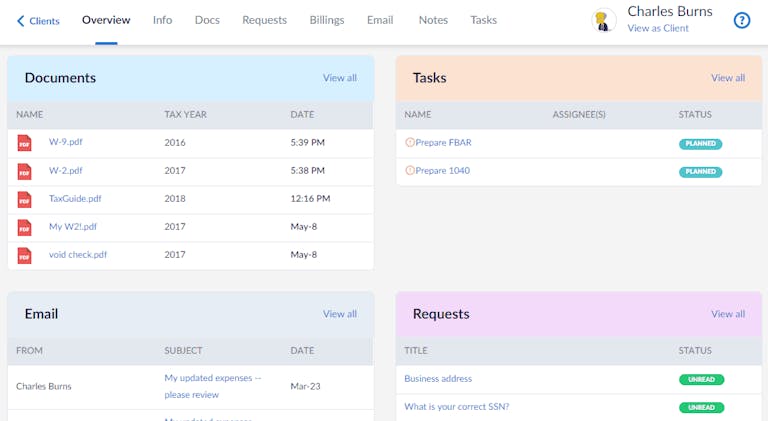View all items in Documents panel
Viewport: 768px width, 421px height.
pos(339,78)
